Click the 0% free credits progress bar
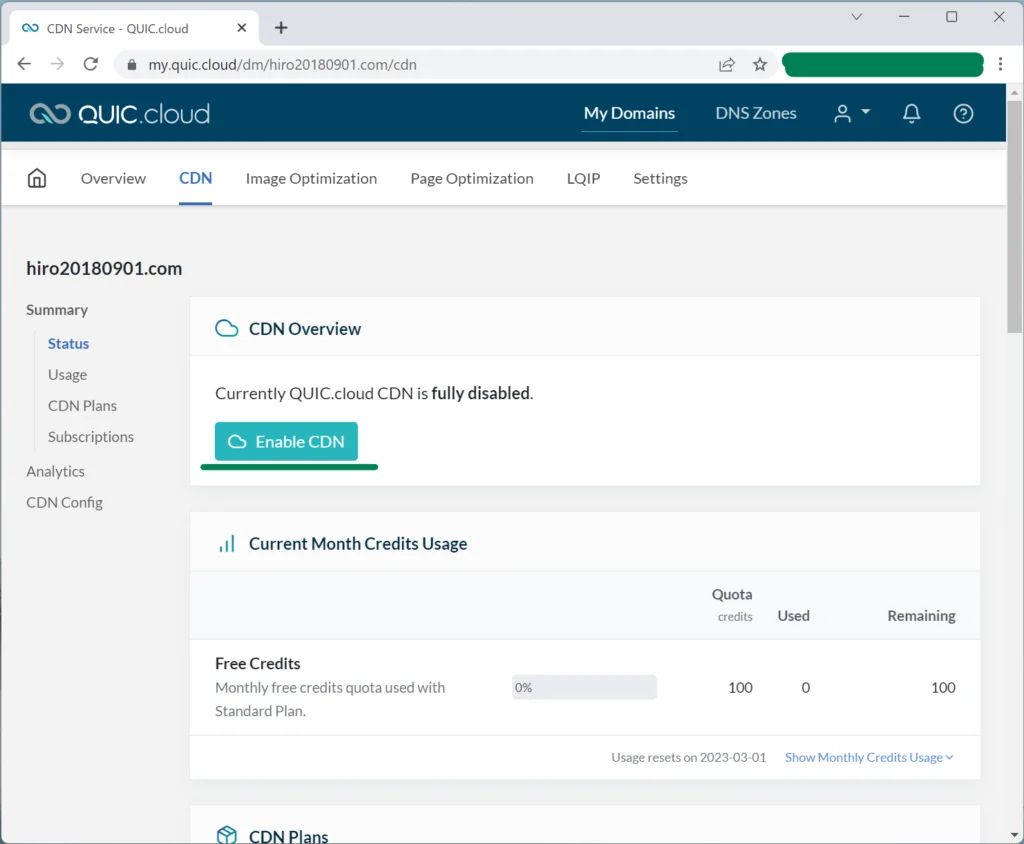This screenshot has height=844, width=1024. 584,687
